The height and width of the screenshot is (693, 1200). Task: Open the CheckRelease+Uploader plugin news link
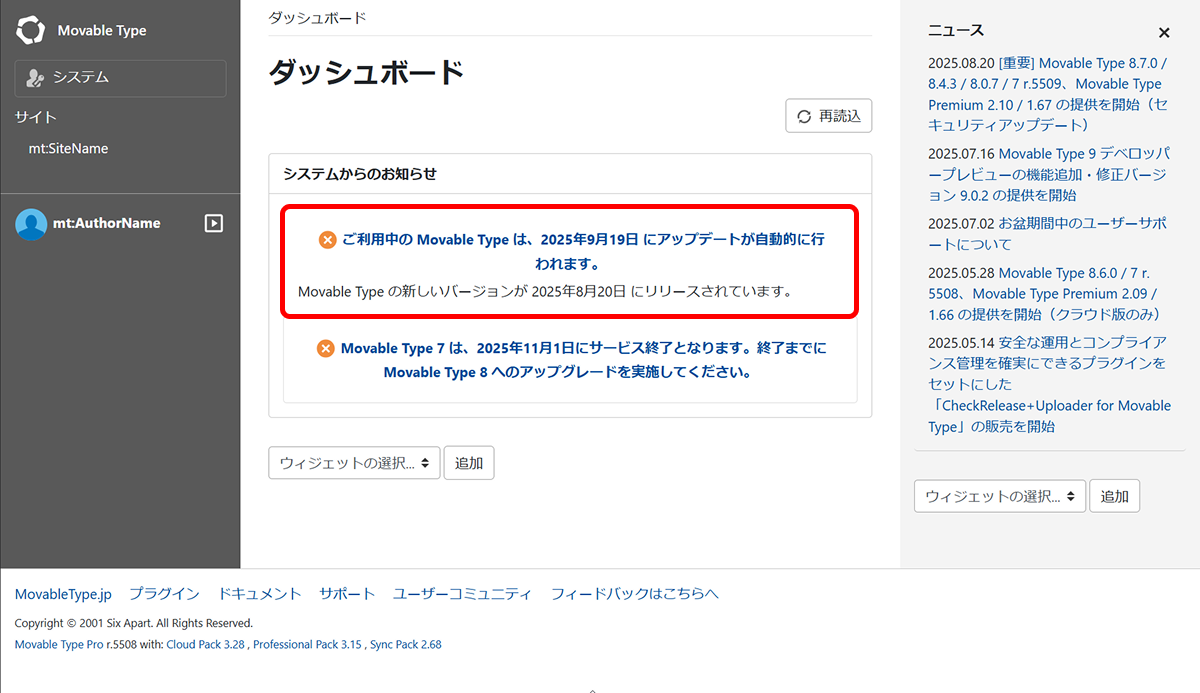(1049, 384)
